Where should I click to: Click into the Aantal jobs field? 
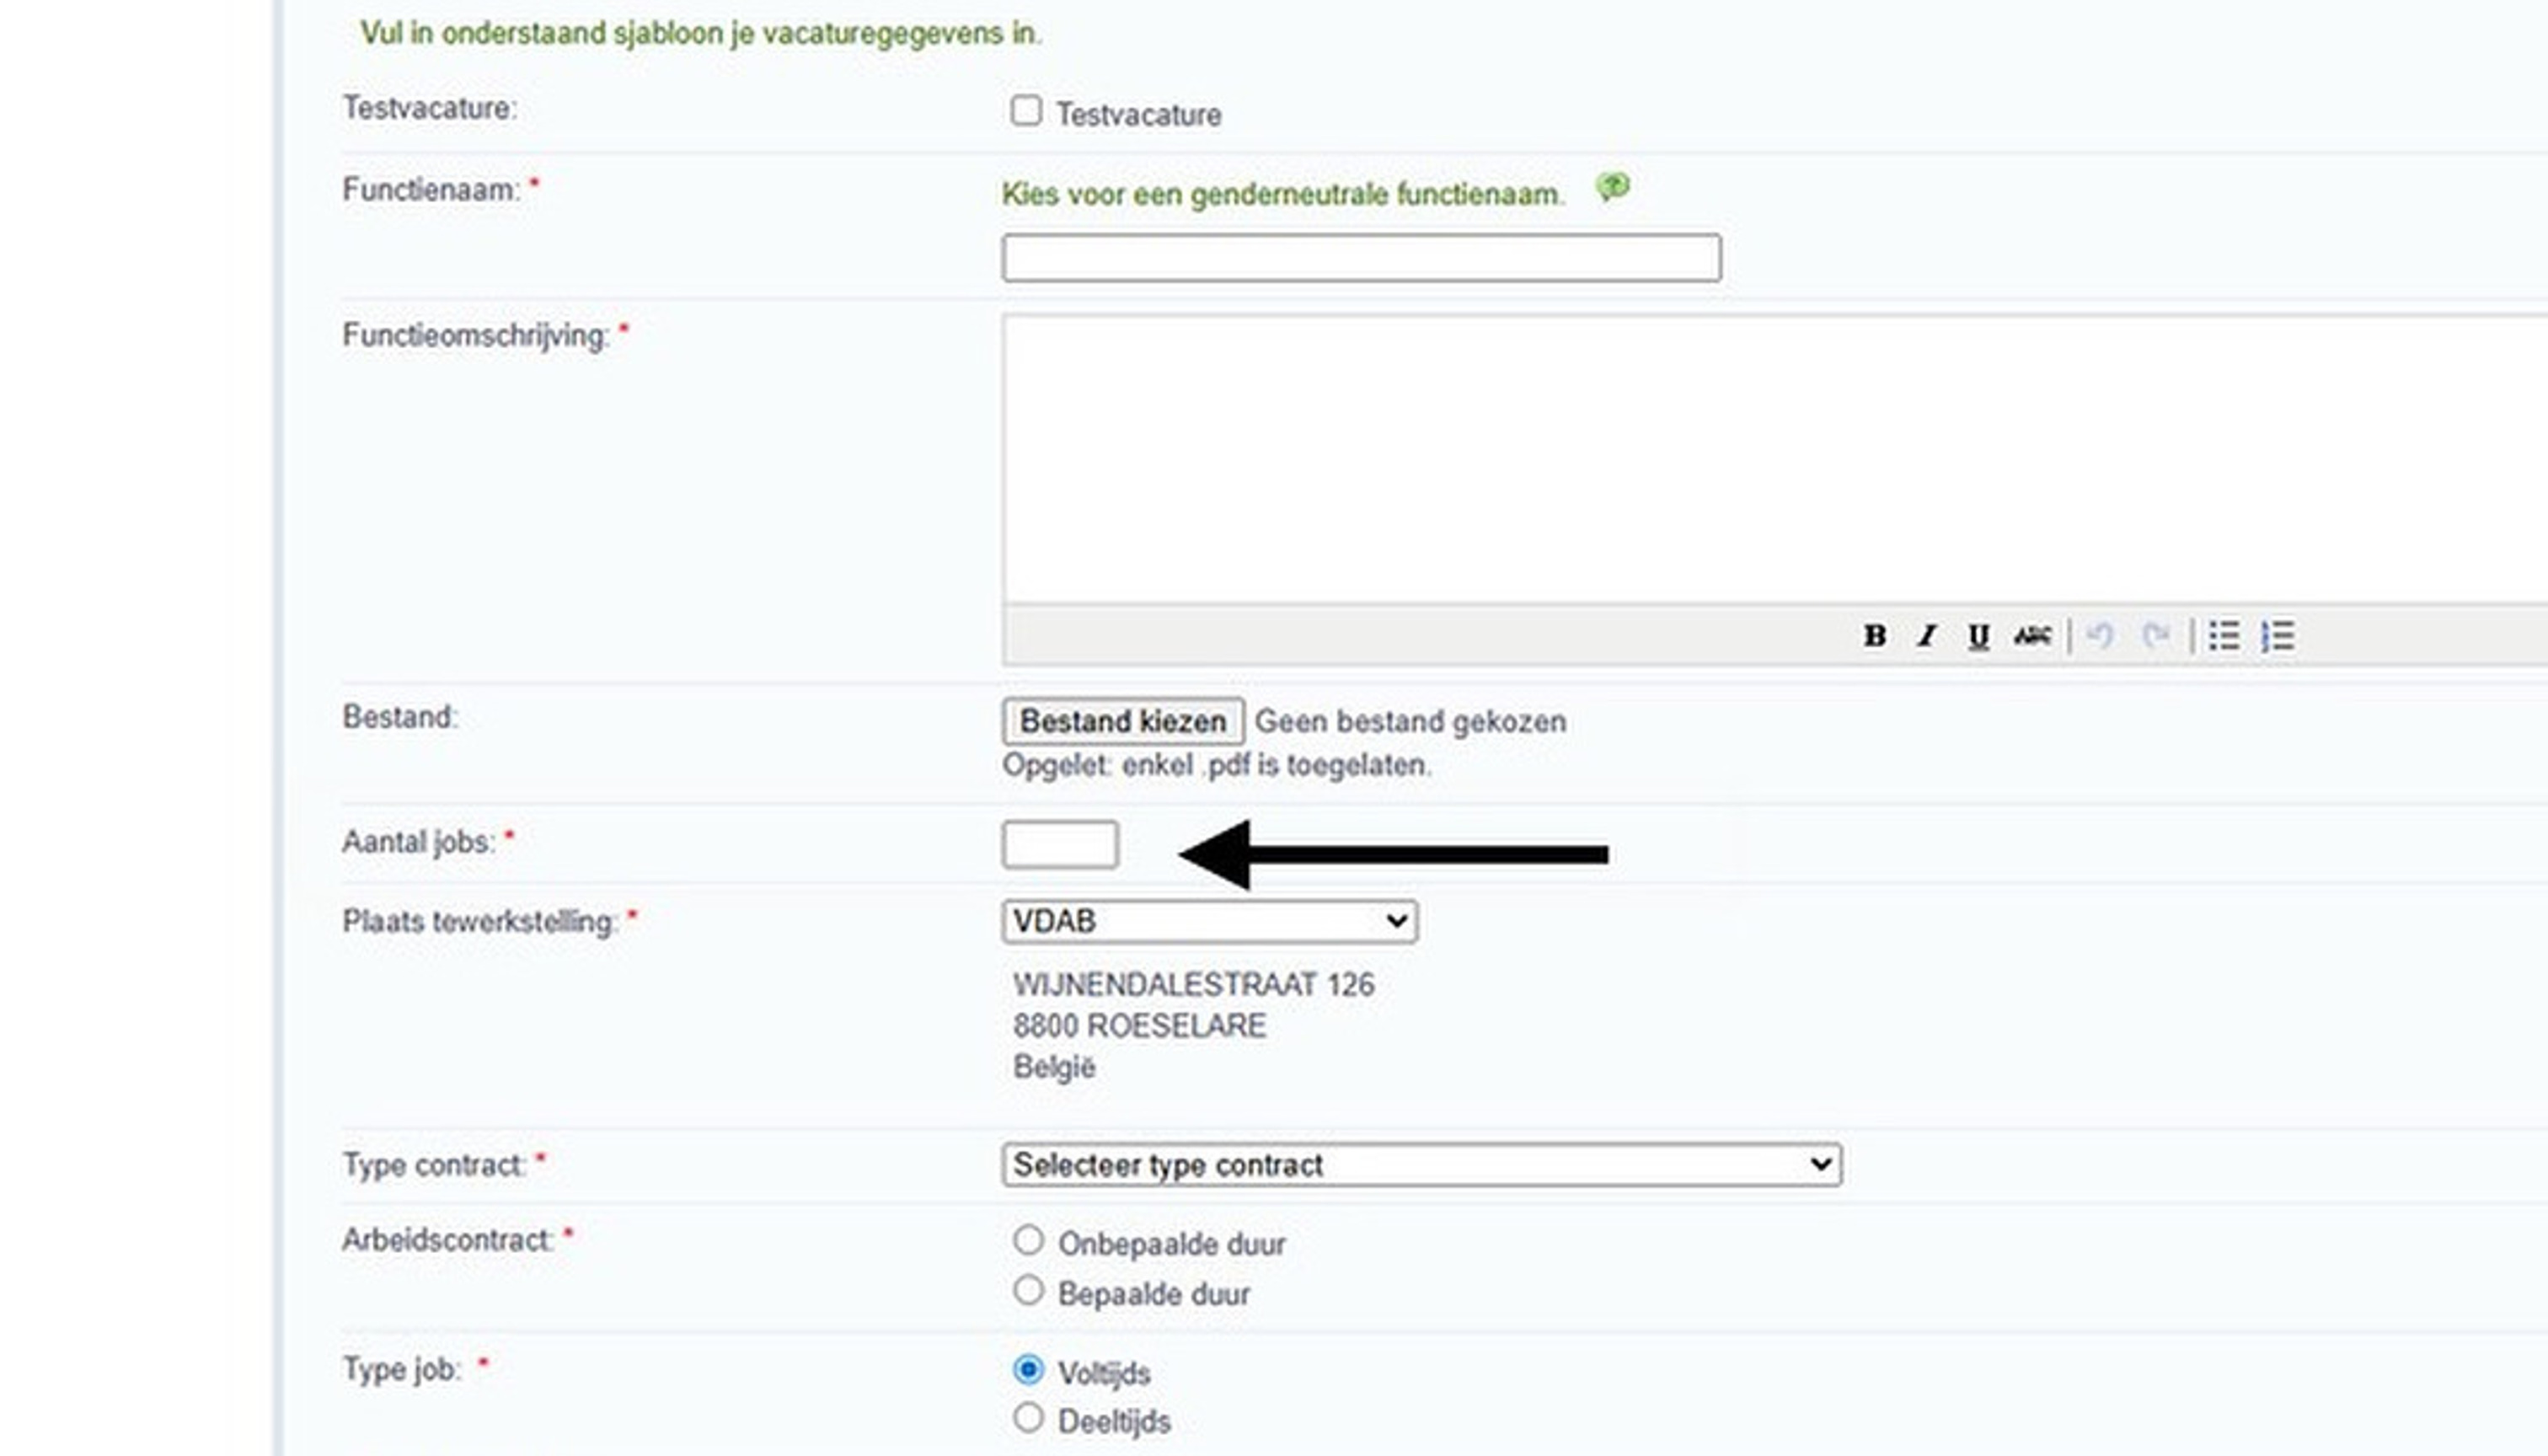click(1060, 845)
